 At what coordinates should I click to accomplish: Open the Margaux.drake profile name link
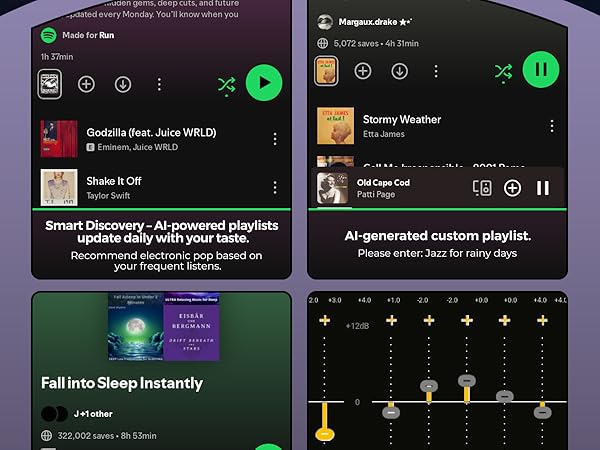[x=375, y=22]
